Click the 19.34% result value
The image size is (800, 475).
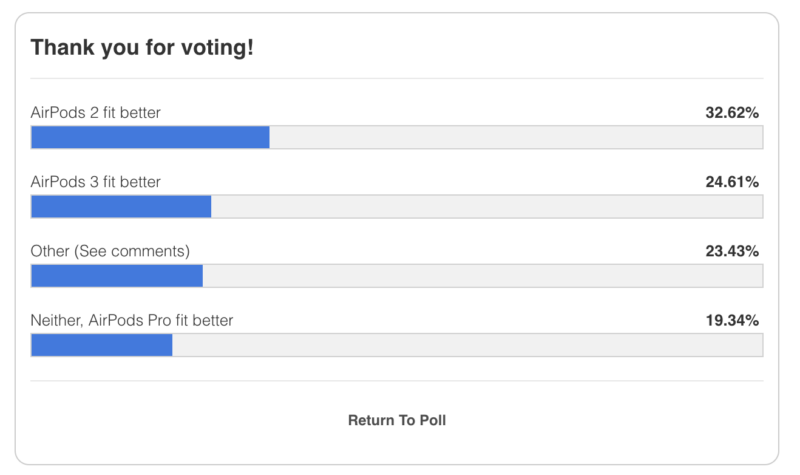(732, 320)
